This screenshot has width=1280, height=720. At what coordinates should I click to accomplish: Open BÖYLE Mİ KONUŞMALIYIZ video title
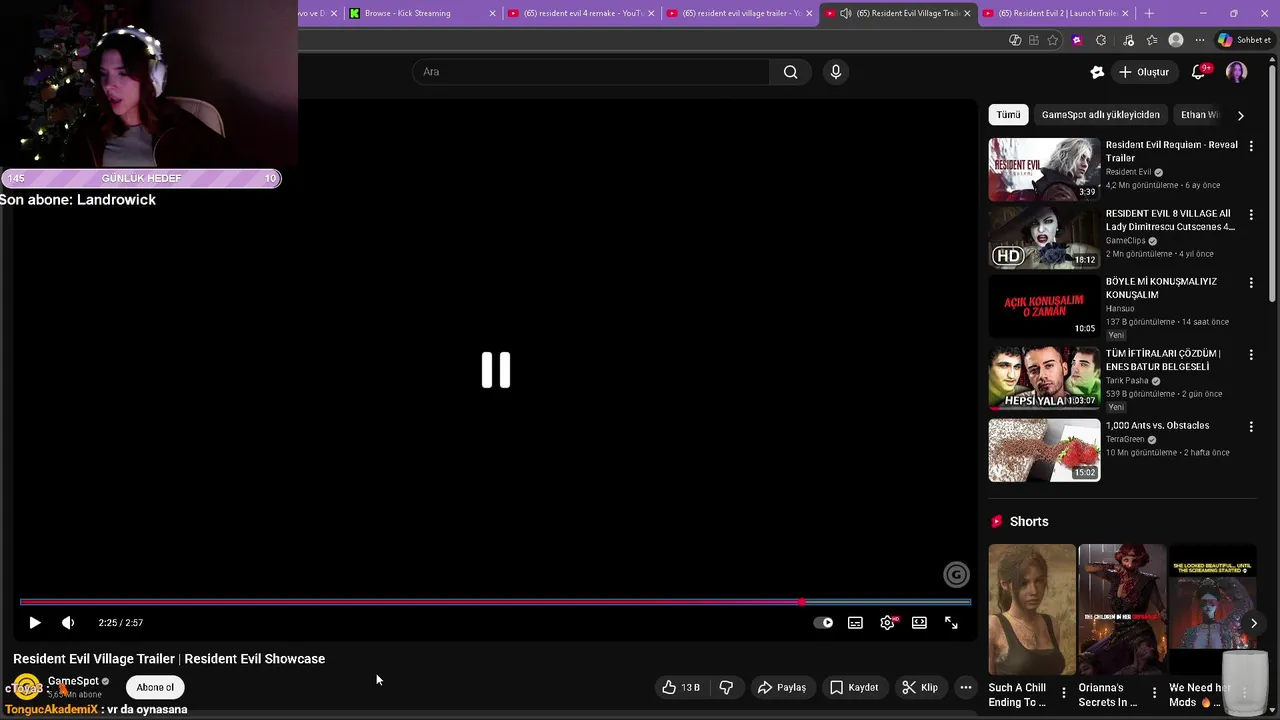pyautogui.click(x=1161, y=288)
